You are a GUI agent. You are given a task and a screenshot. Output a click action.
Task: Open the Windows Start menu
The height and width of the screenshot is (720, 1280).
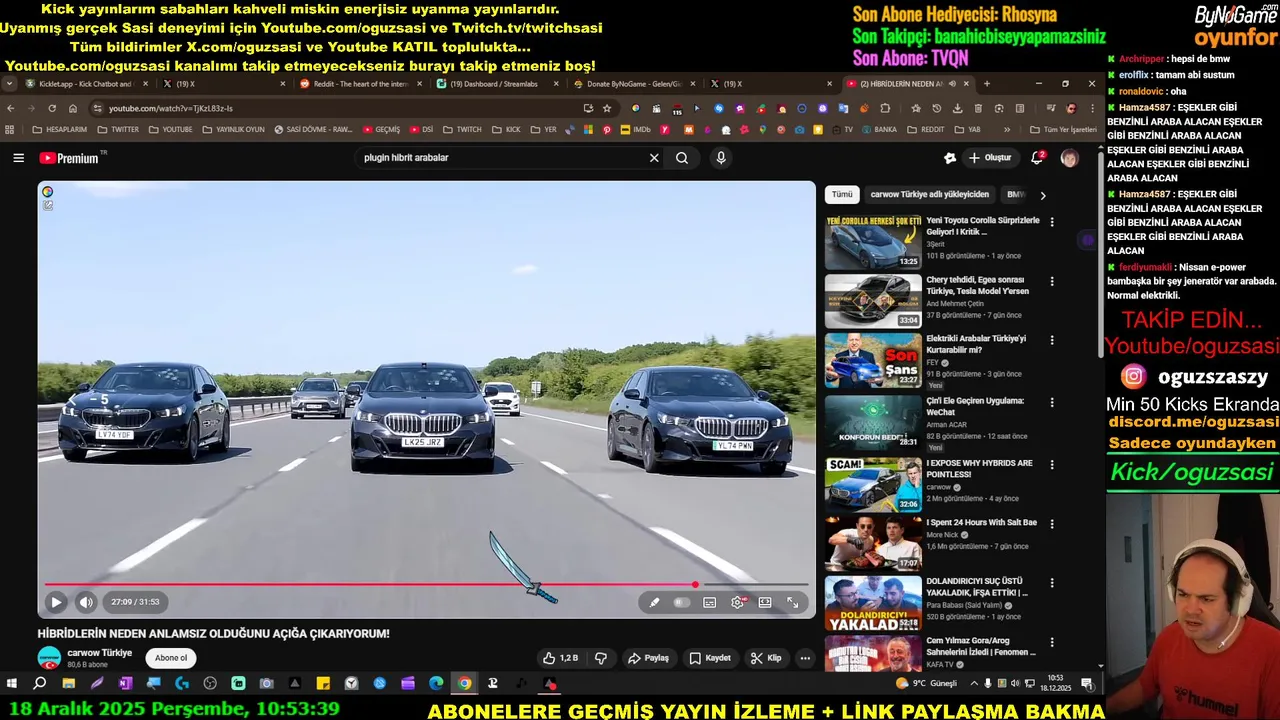tap(12, 684)
